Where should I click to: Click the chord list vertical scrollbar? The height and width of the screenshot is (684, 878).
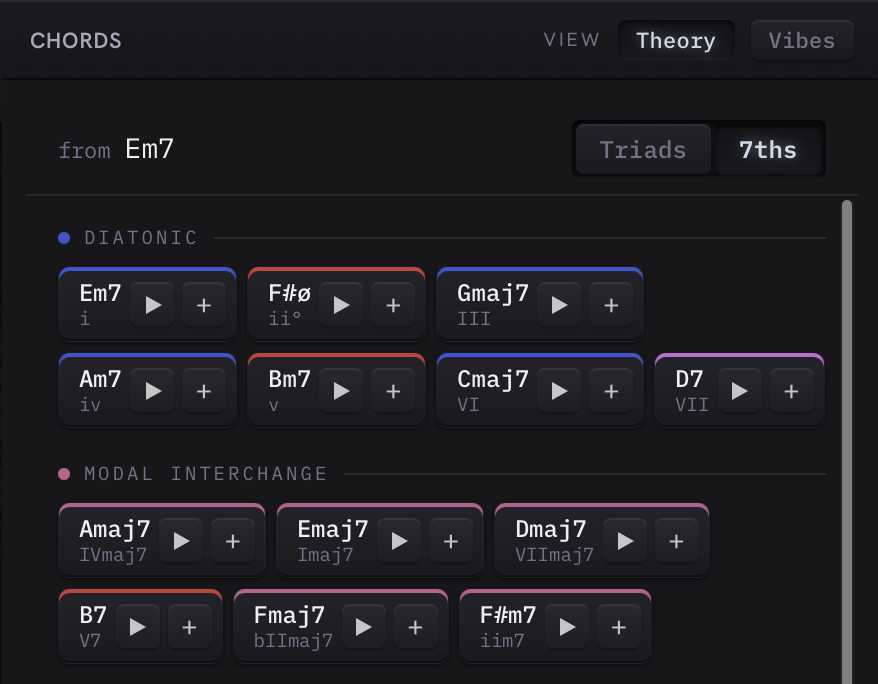click(x=847, y=441)
